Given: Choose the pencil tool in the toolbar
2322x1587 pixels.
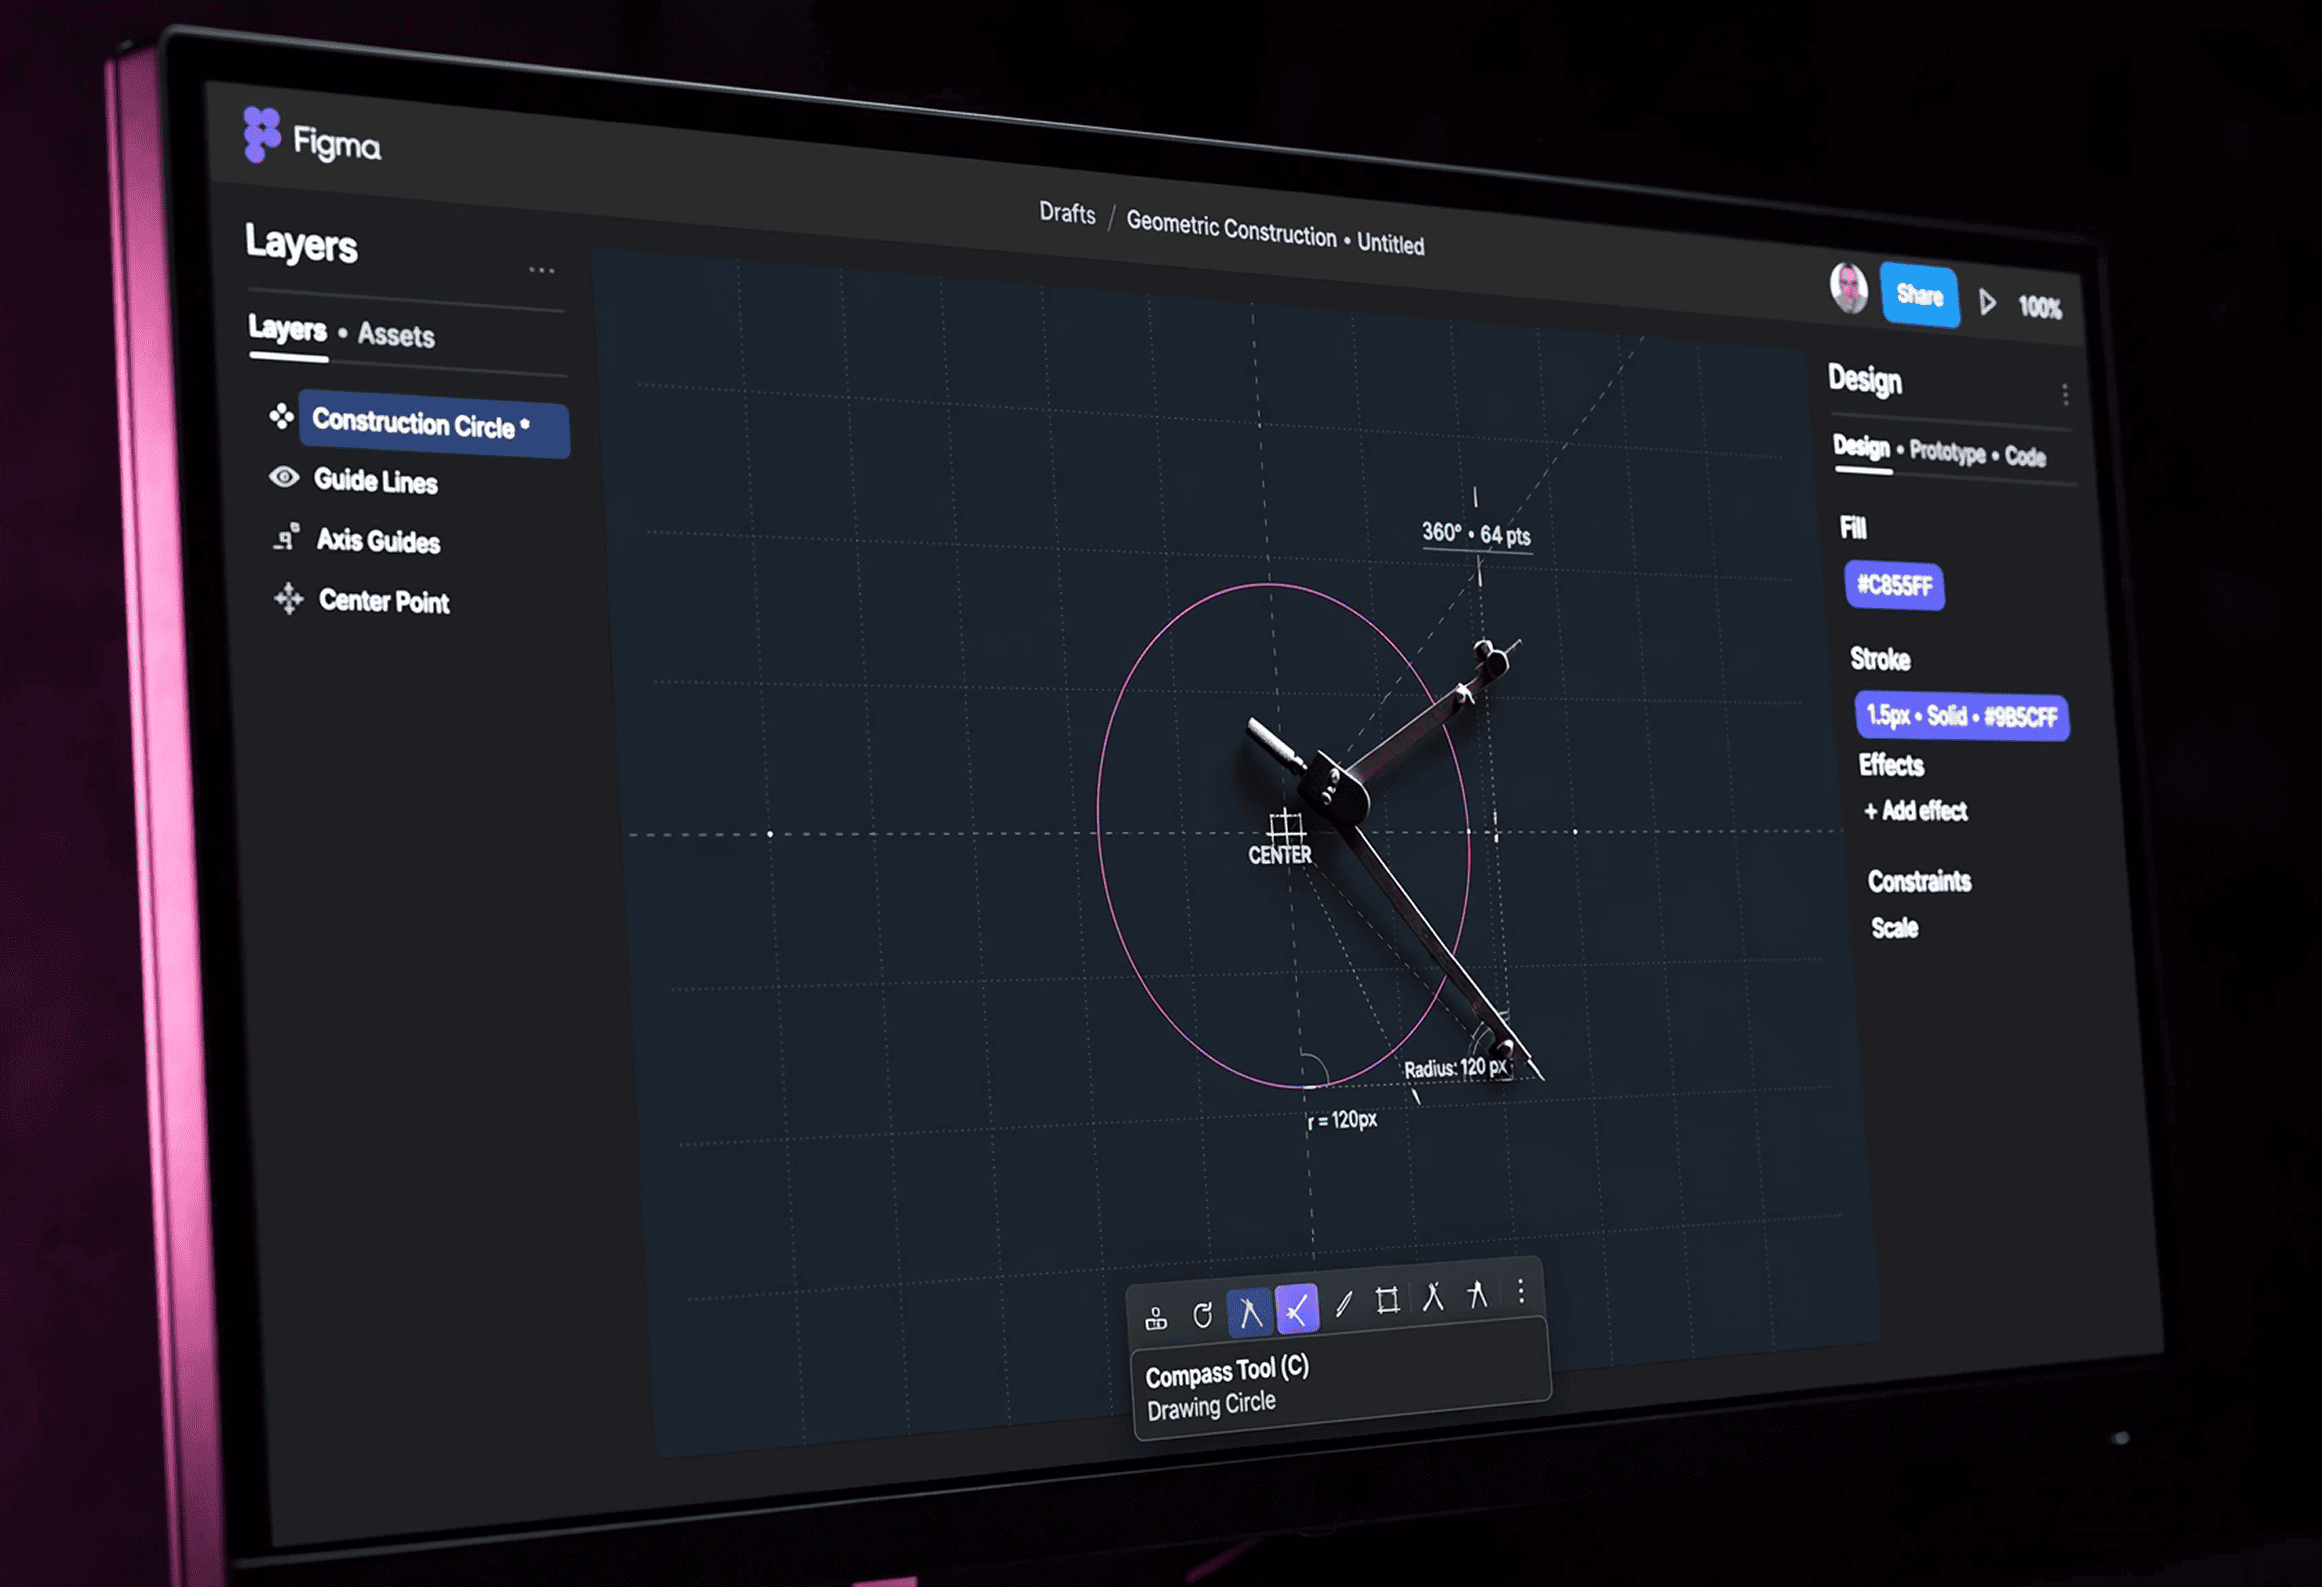Looking at the screenshot, I should click(1343, 1303).
